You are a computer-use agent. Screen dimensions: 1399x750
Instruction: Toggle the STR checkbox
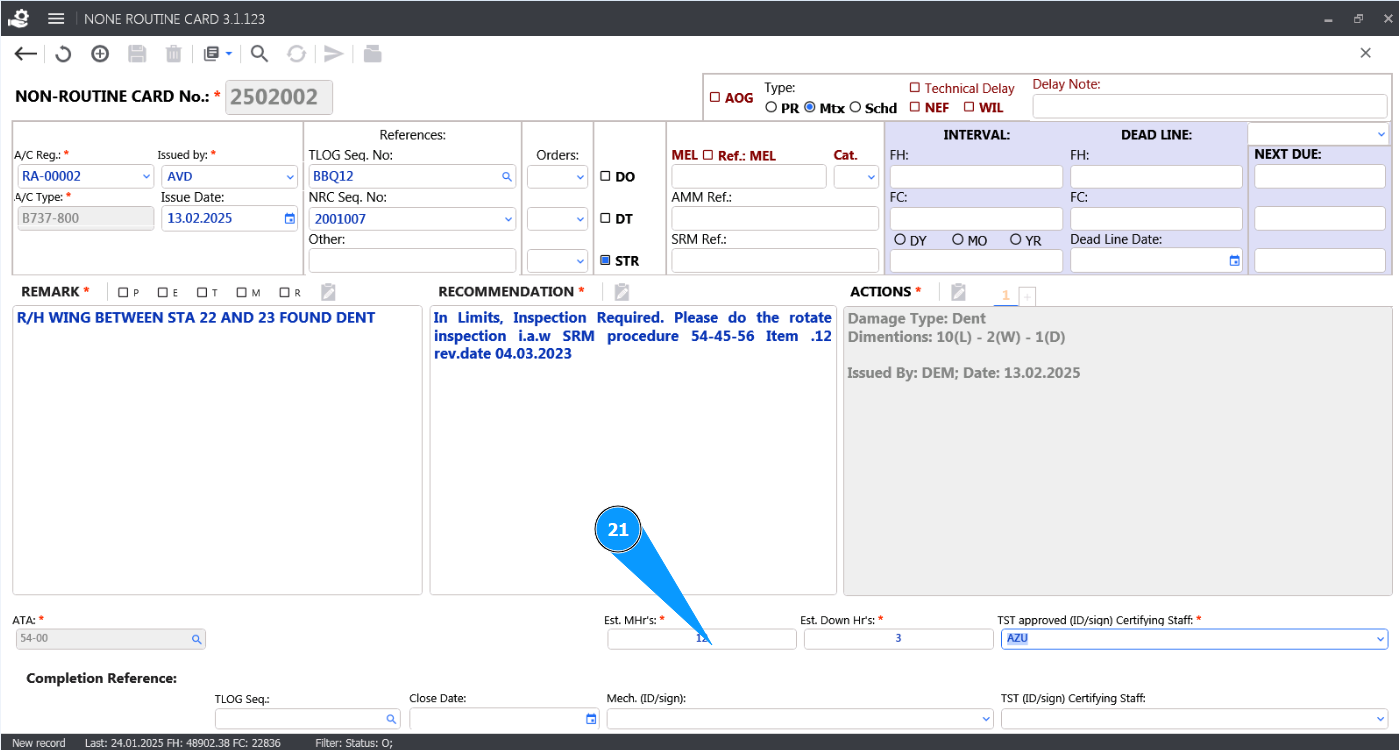tap(605, 261)
